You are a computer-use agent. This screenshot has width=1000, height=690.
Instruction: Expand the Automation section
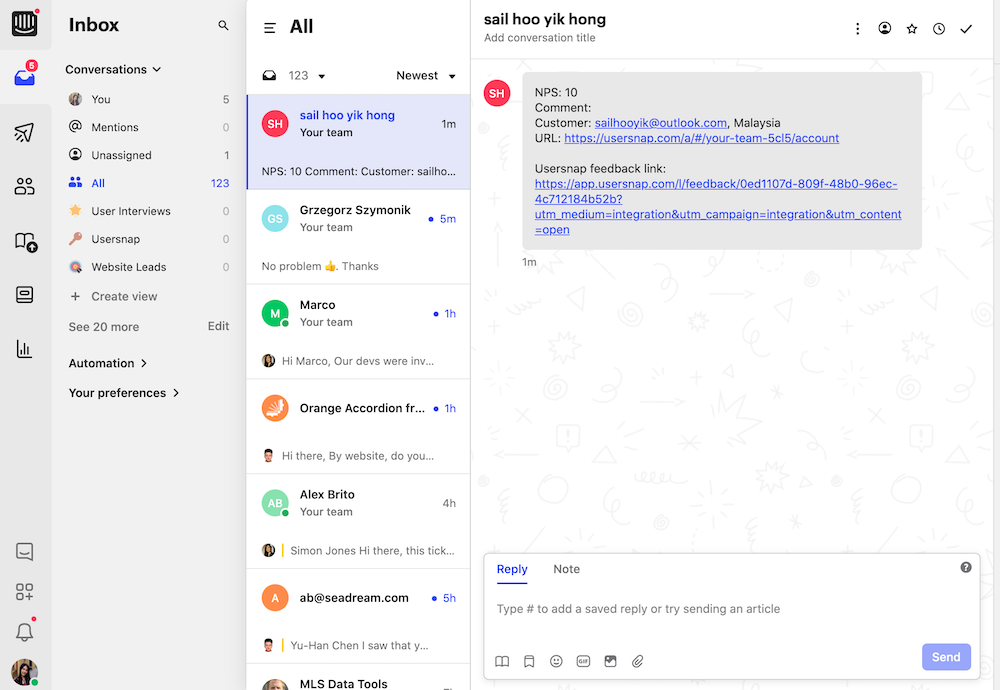tap(108, 363)
